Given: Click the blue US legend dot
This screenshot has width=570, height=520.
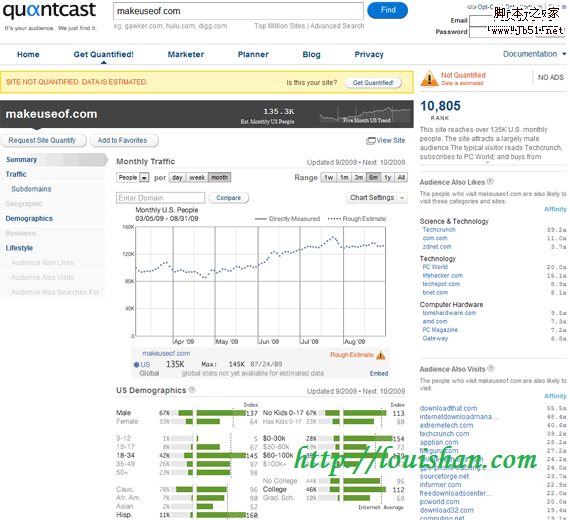Looking at the screenshot, I should pyautogui.click(x=137, y=365).
